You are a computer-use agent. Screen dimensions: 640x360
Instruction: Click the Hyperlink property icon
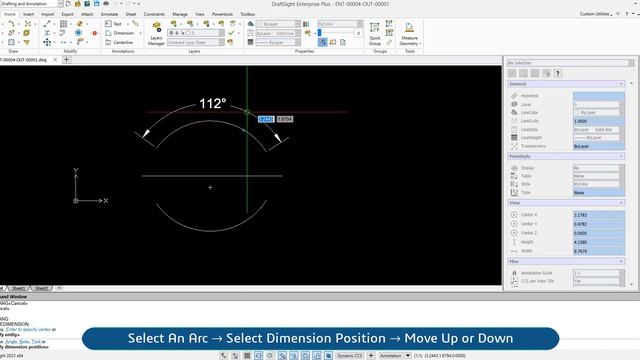(x=514, y=96)
